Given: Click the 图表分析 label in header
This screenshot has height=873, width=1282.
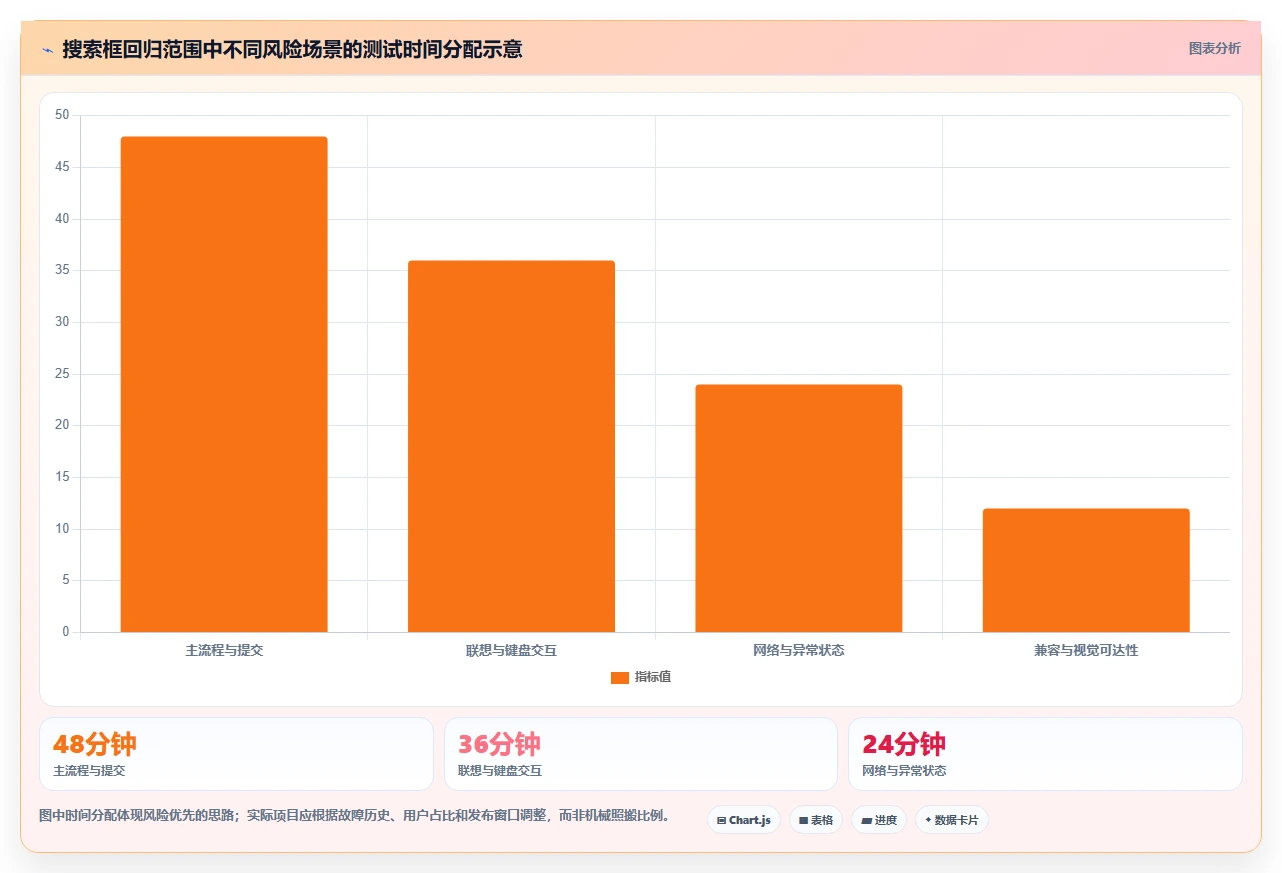Looking at the screenshot, I should (1214, 48).
